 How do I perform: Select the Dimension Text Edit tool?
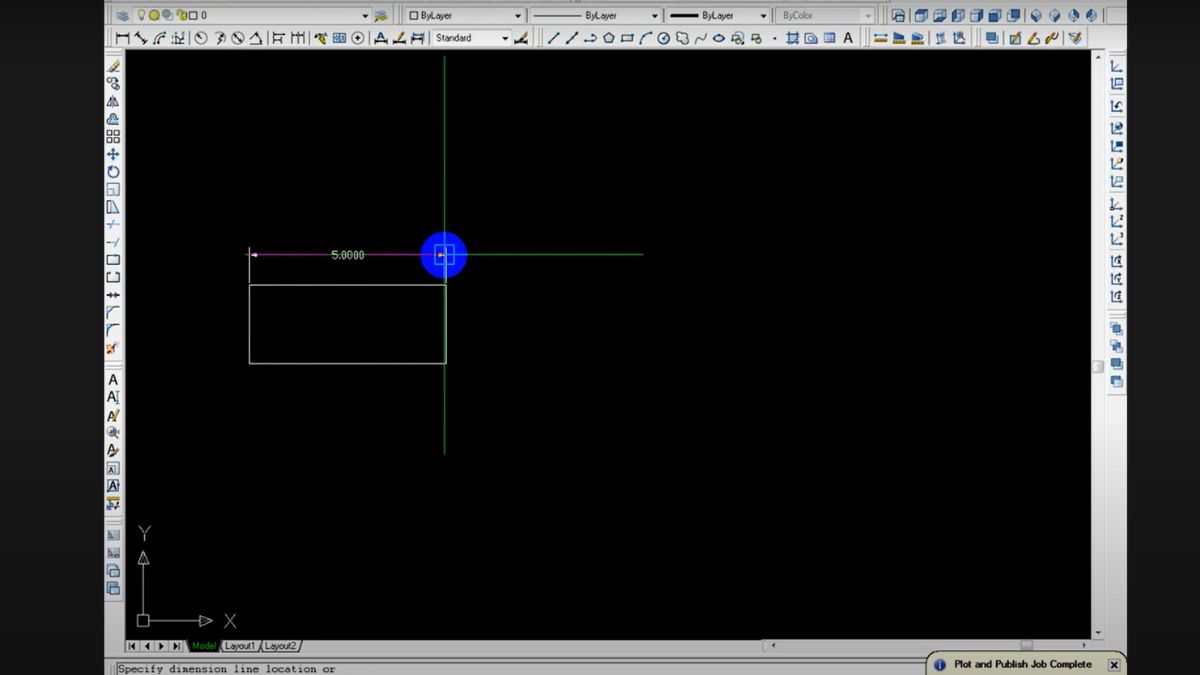(398, 38)
